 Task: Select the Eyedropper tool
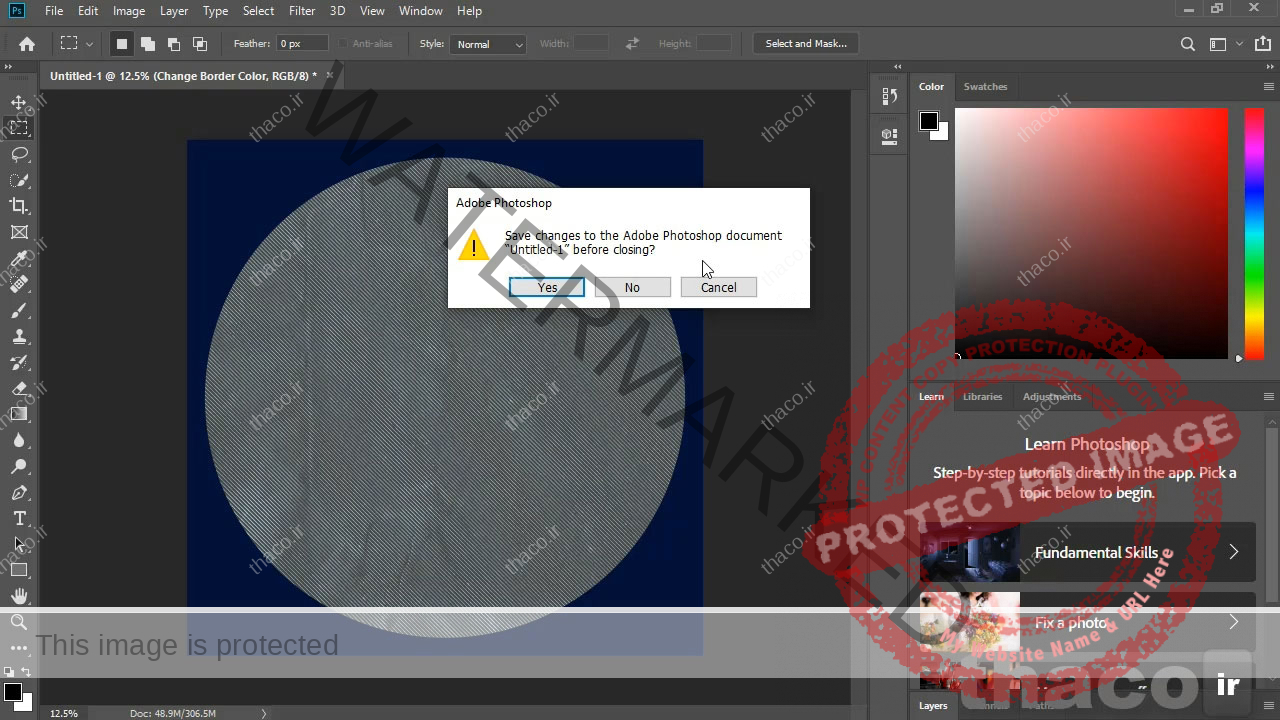click(19, 258)
